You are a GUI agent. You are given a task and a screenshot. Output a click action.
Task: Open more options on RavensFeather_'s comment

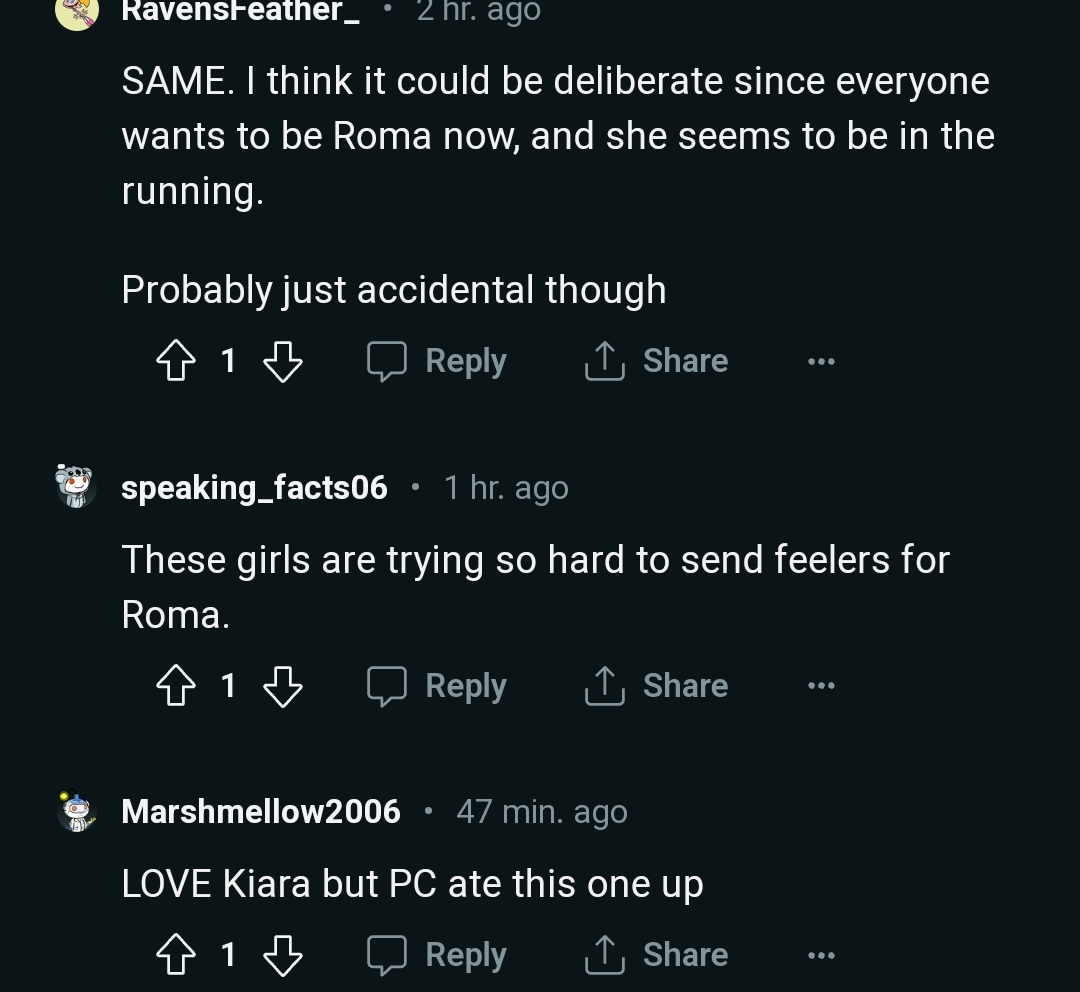821,361
